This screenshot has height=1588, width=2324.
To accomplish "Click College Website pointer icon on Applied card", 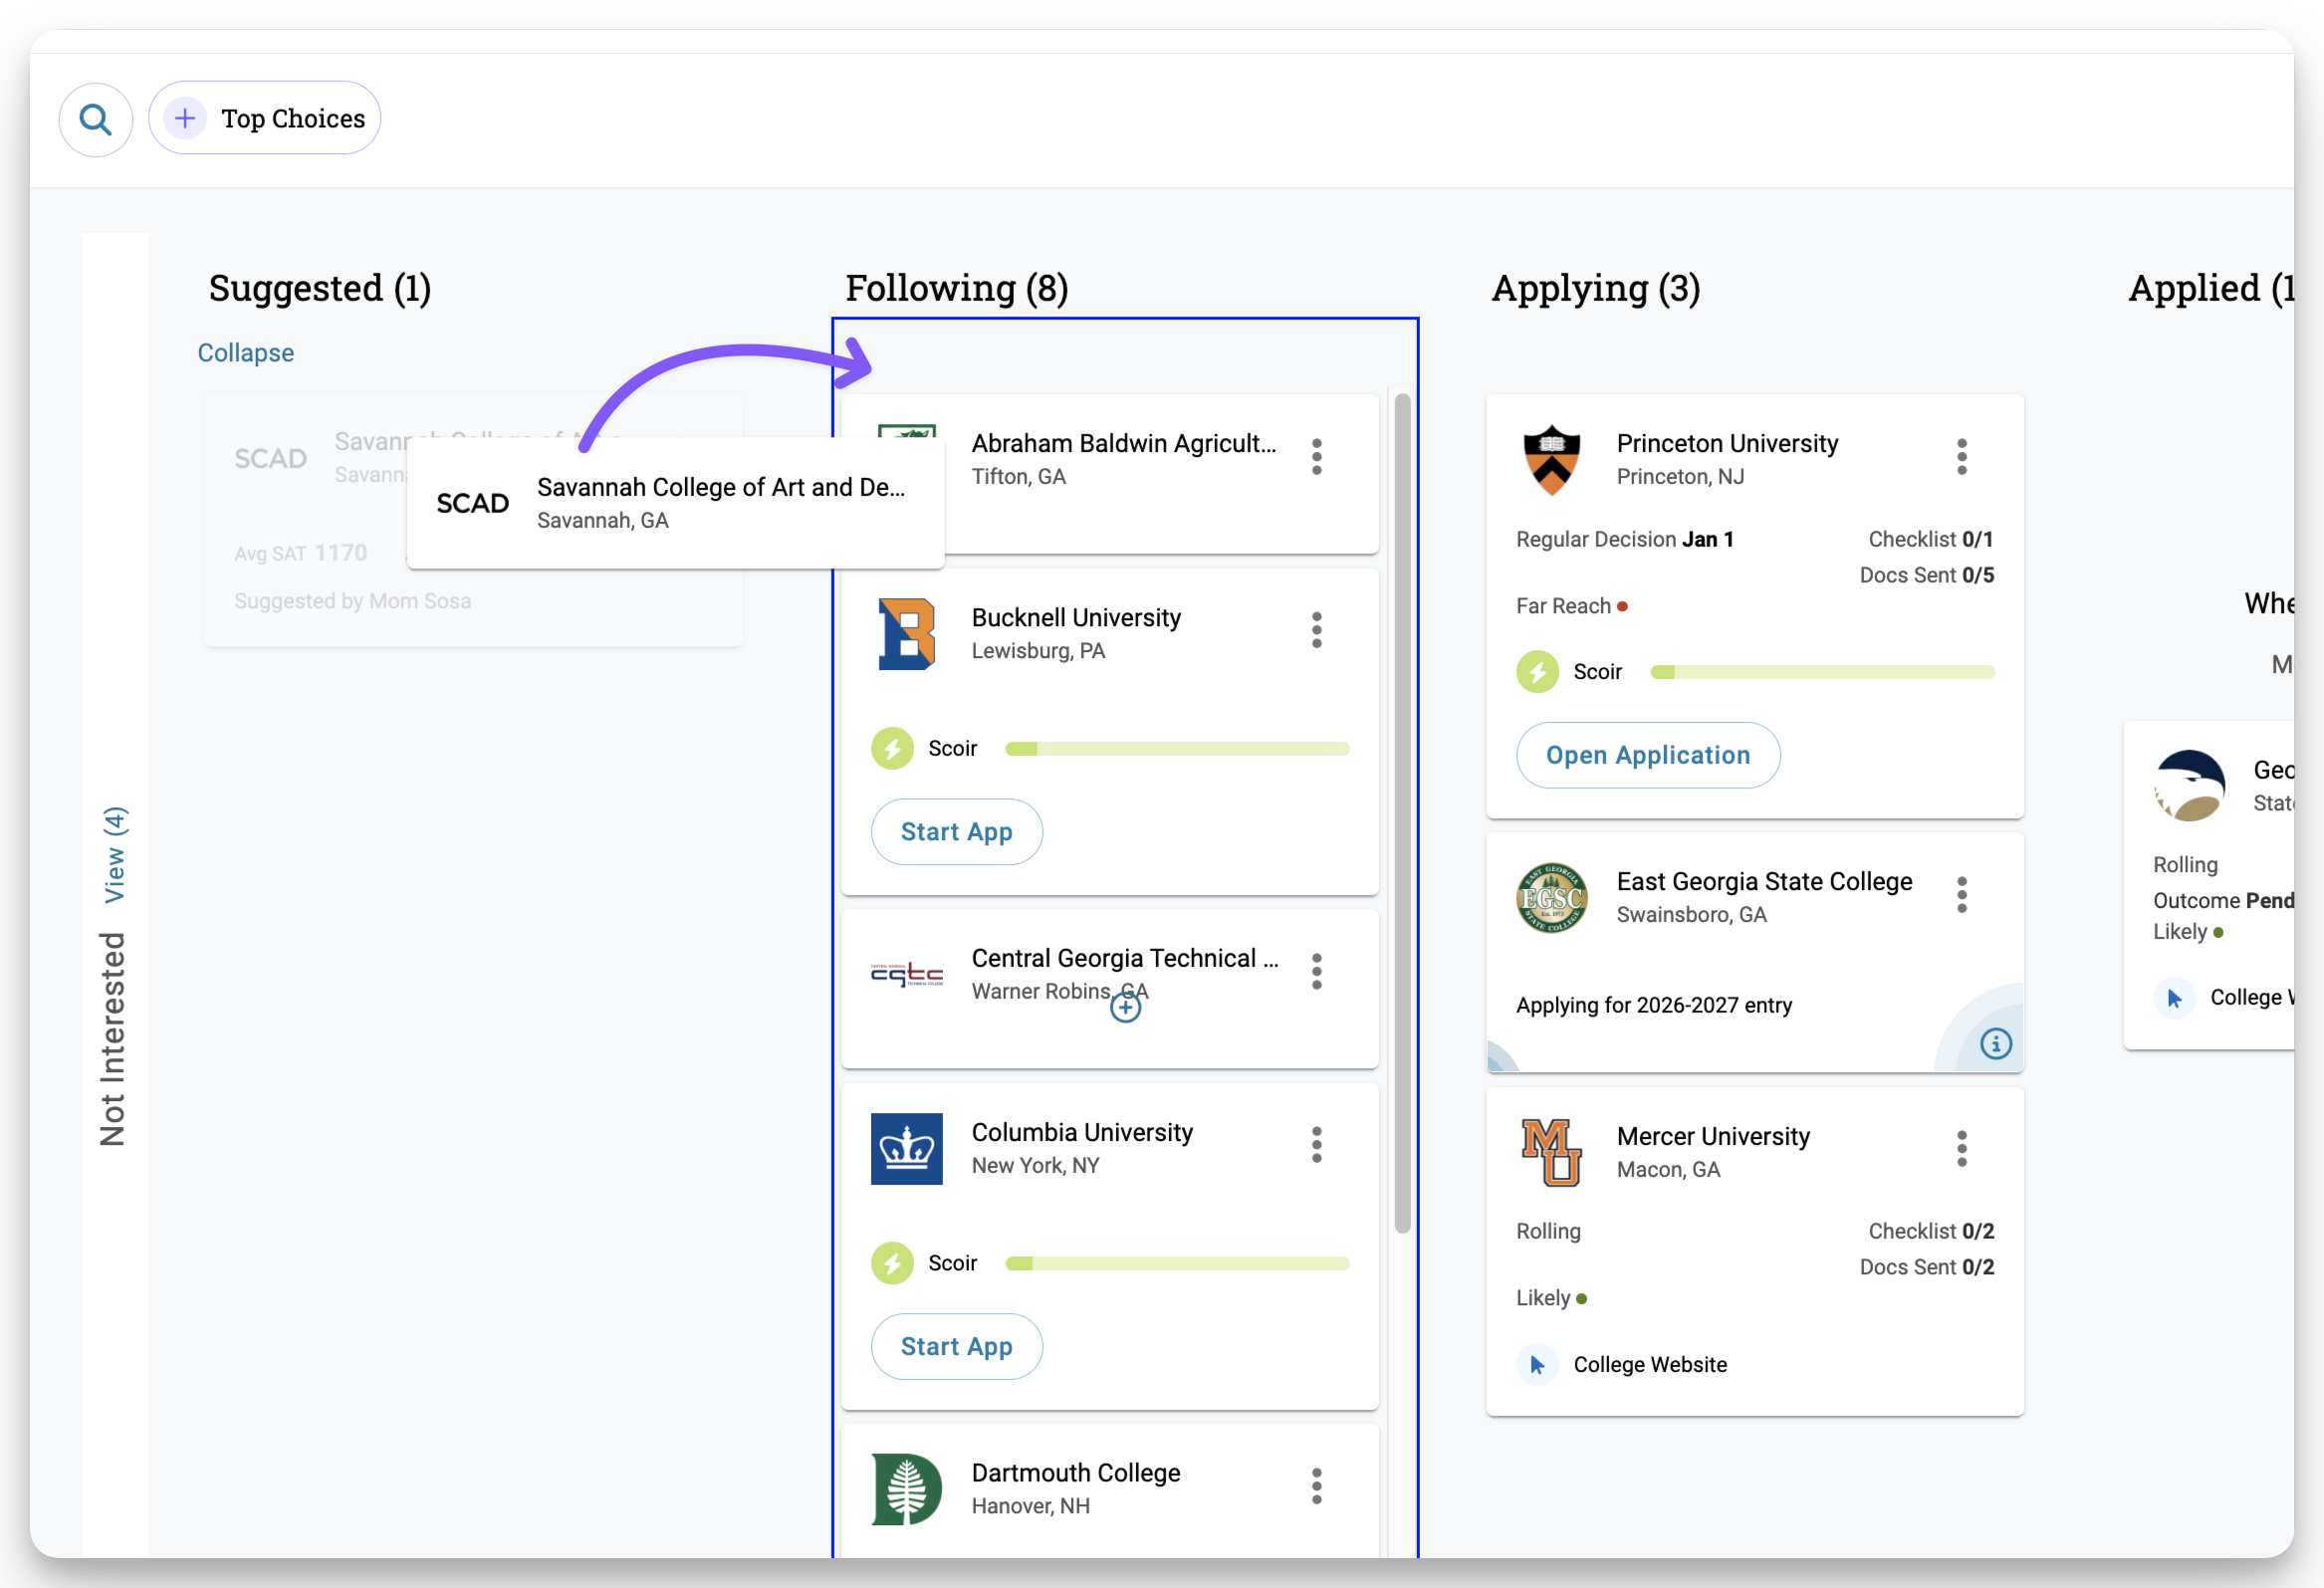I will [x=2174, y=998].
